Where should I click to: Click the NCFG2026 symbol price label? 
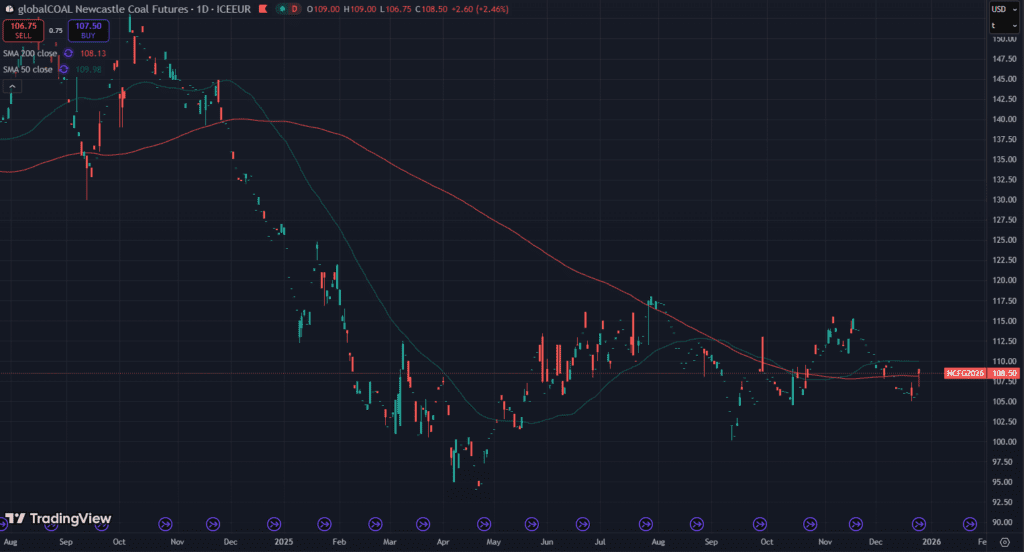(x=964, y=373)
